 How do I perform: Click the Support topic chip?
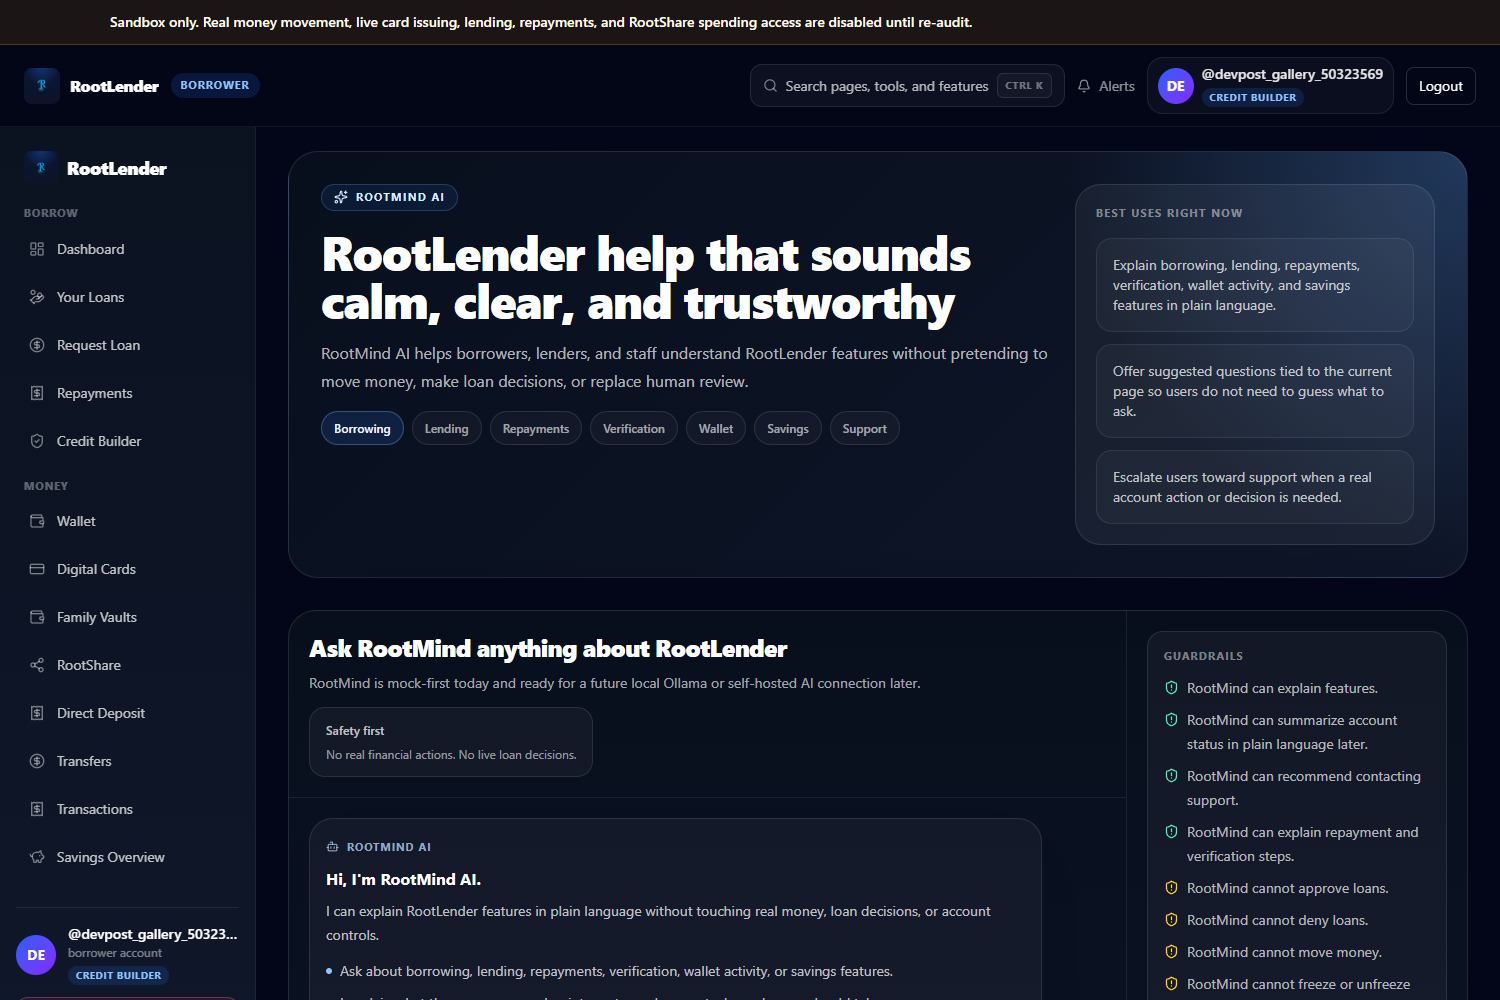[865, 428]
